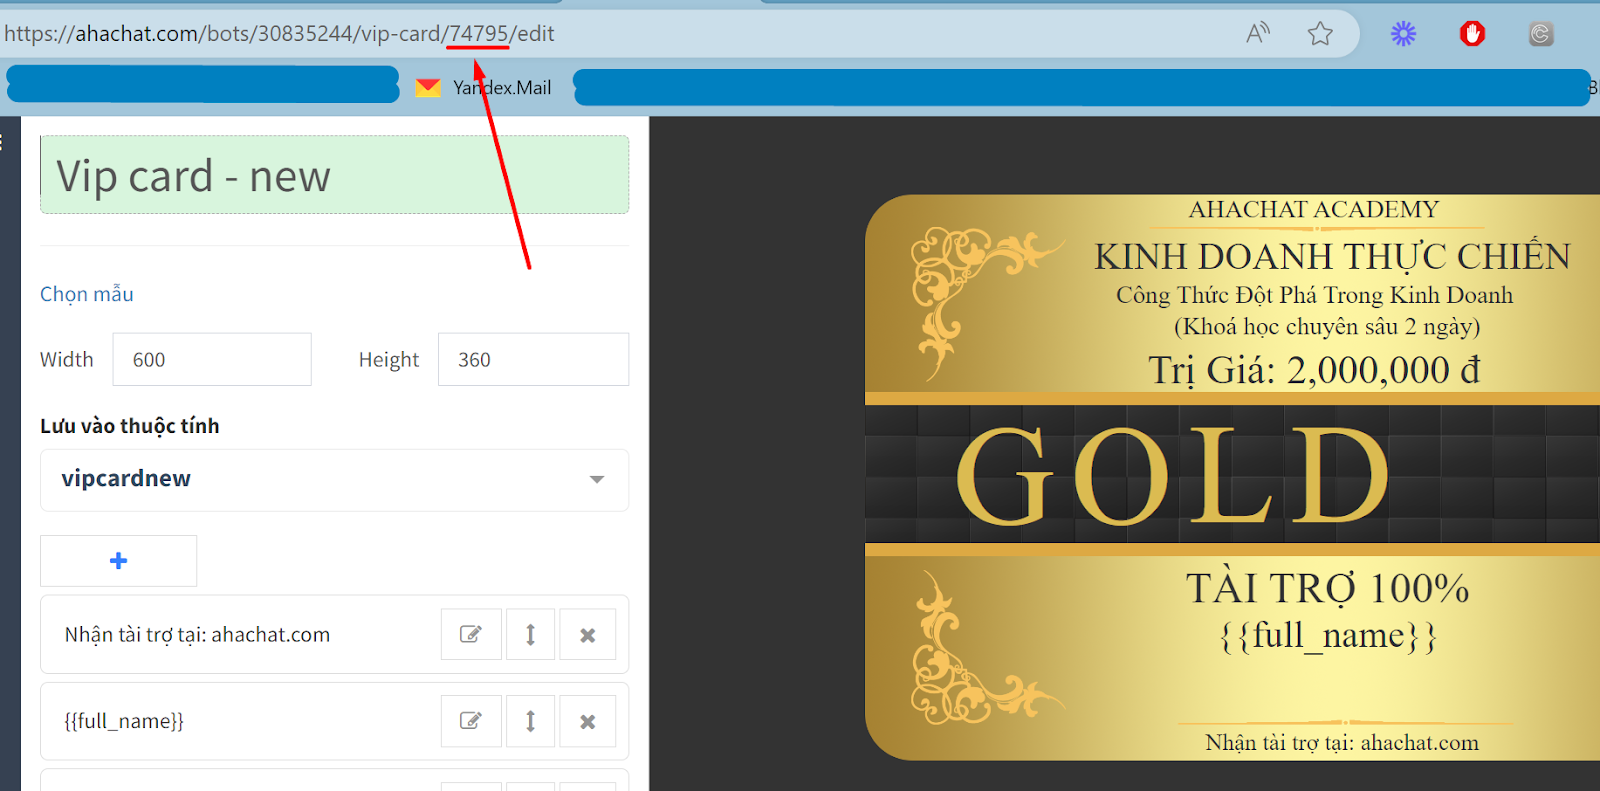Add page to favorites with star icon
The height and width of the screenshot is (791, 1600).
pos(1320,33)
